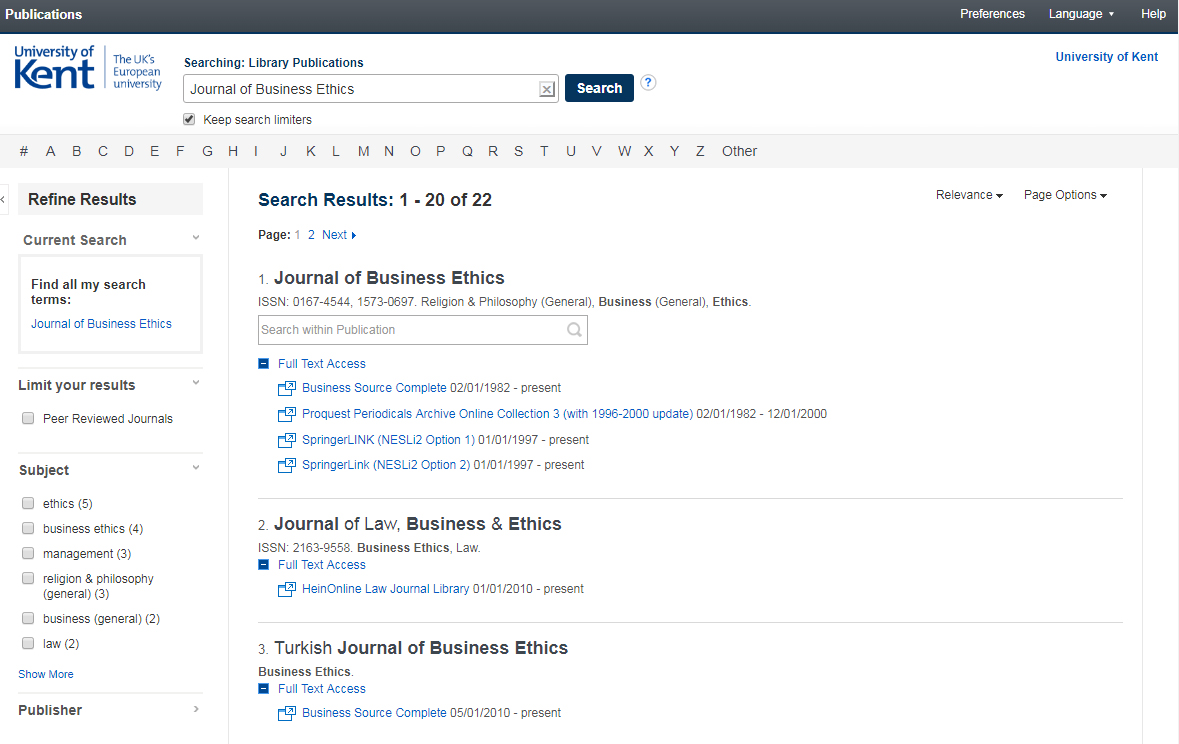The image size is (1179, 744).
Task: Open Preferences in top bar
Action: (992, 14)
